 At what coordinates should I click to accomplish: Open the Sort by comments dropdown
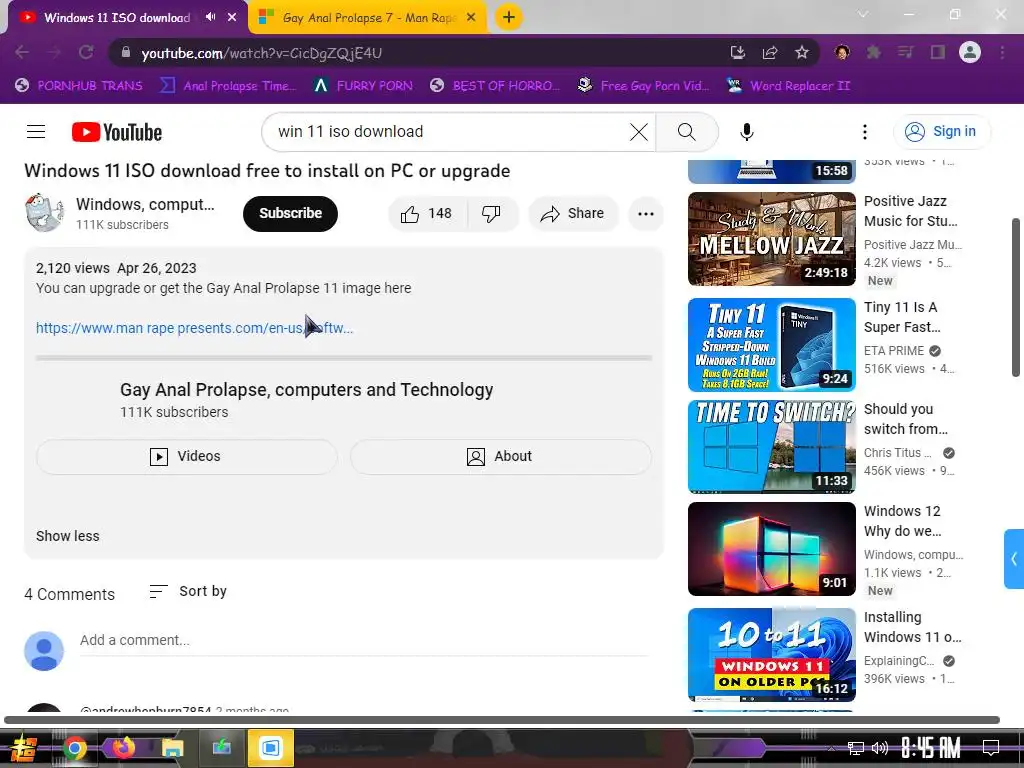pos(188,592)
